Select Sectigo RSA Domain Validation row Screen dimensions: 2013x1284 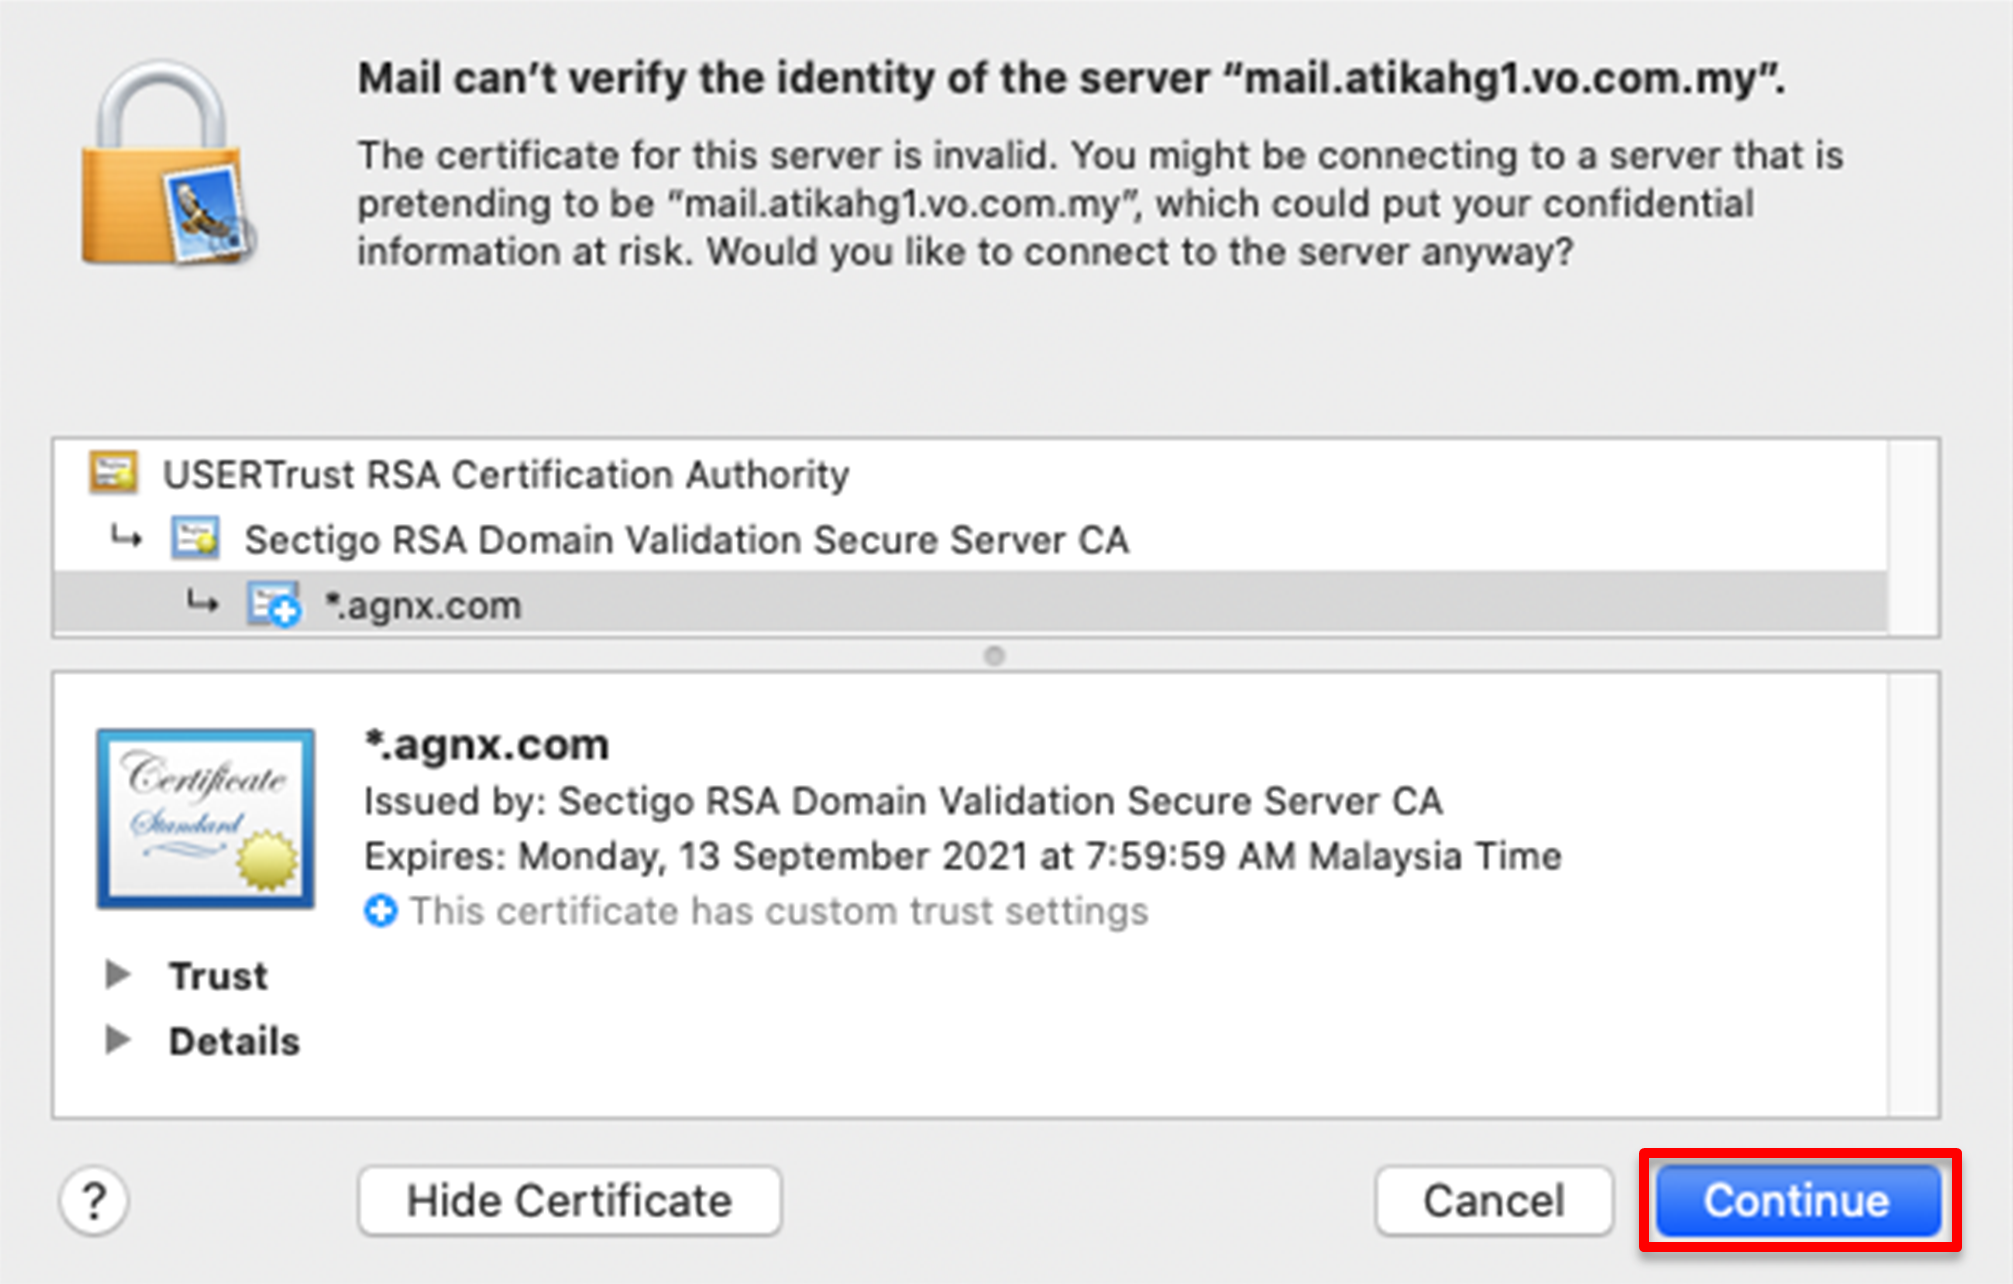coord(686,540)
